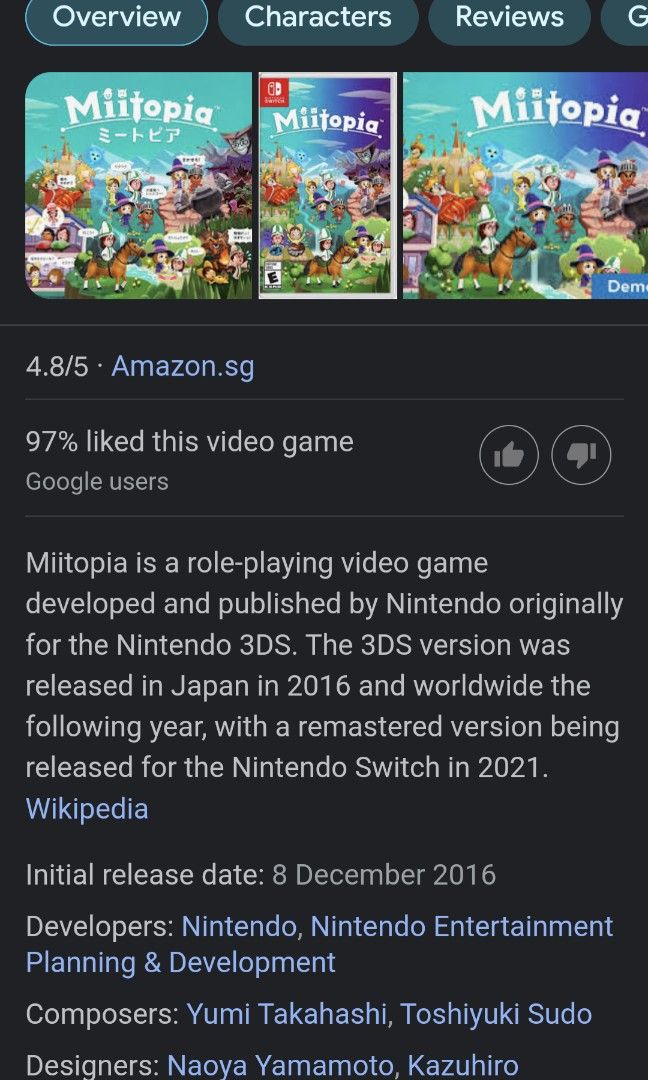This screenshot has width=648, height=1080.
Task: Switch to the Reviews tab
Action: [x=509, y=17]
